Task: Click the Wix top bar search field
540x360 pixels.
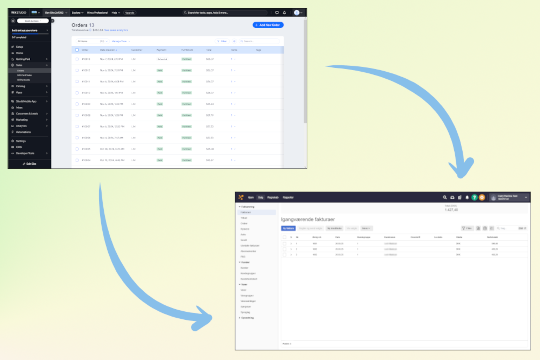Action: click(225, 13)
